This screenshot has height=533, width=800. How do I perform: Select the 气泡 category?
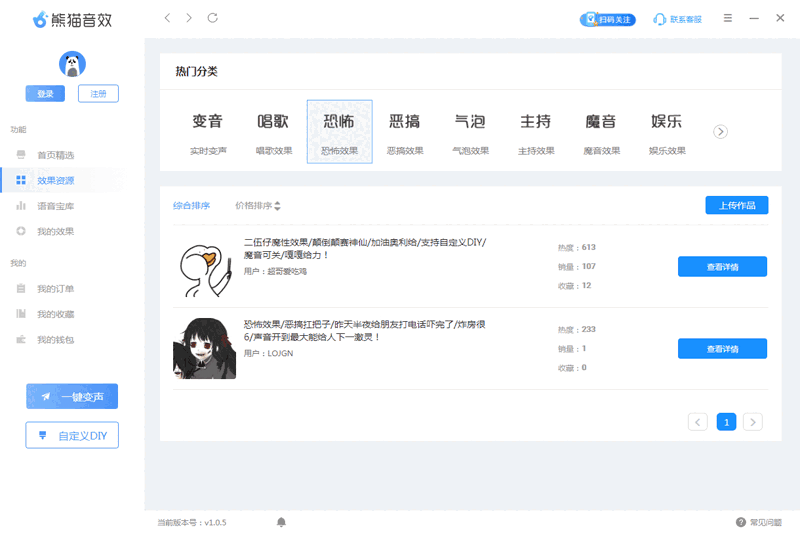point(470,132)
